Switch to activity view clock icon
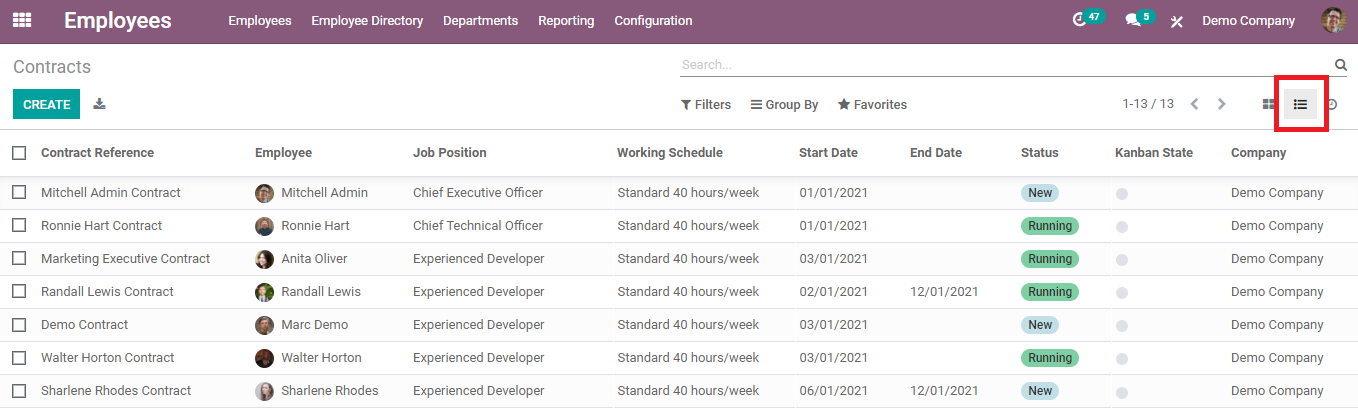The width and height of the screenshot is (1358, 411). click(x=1332, y=104)
